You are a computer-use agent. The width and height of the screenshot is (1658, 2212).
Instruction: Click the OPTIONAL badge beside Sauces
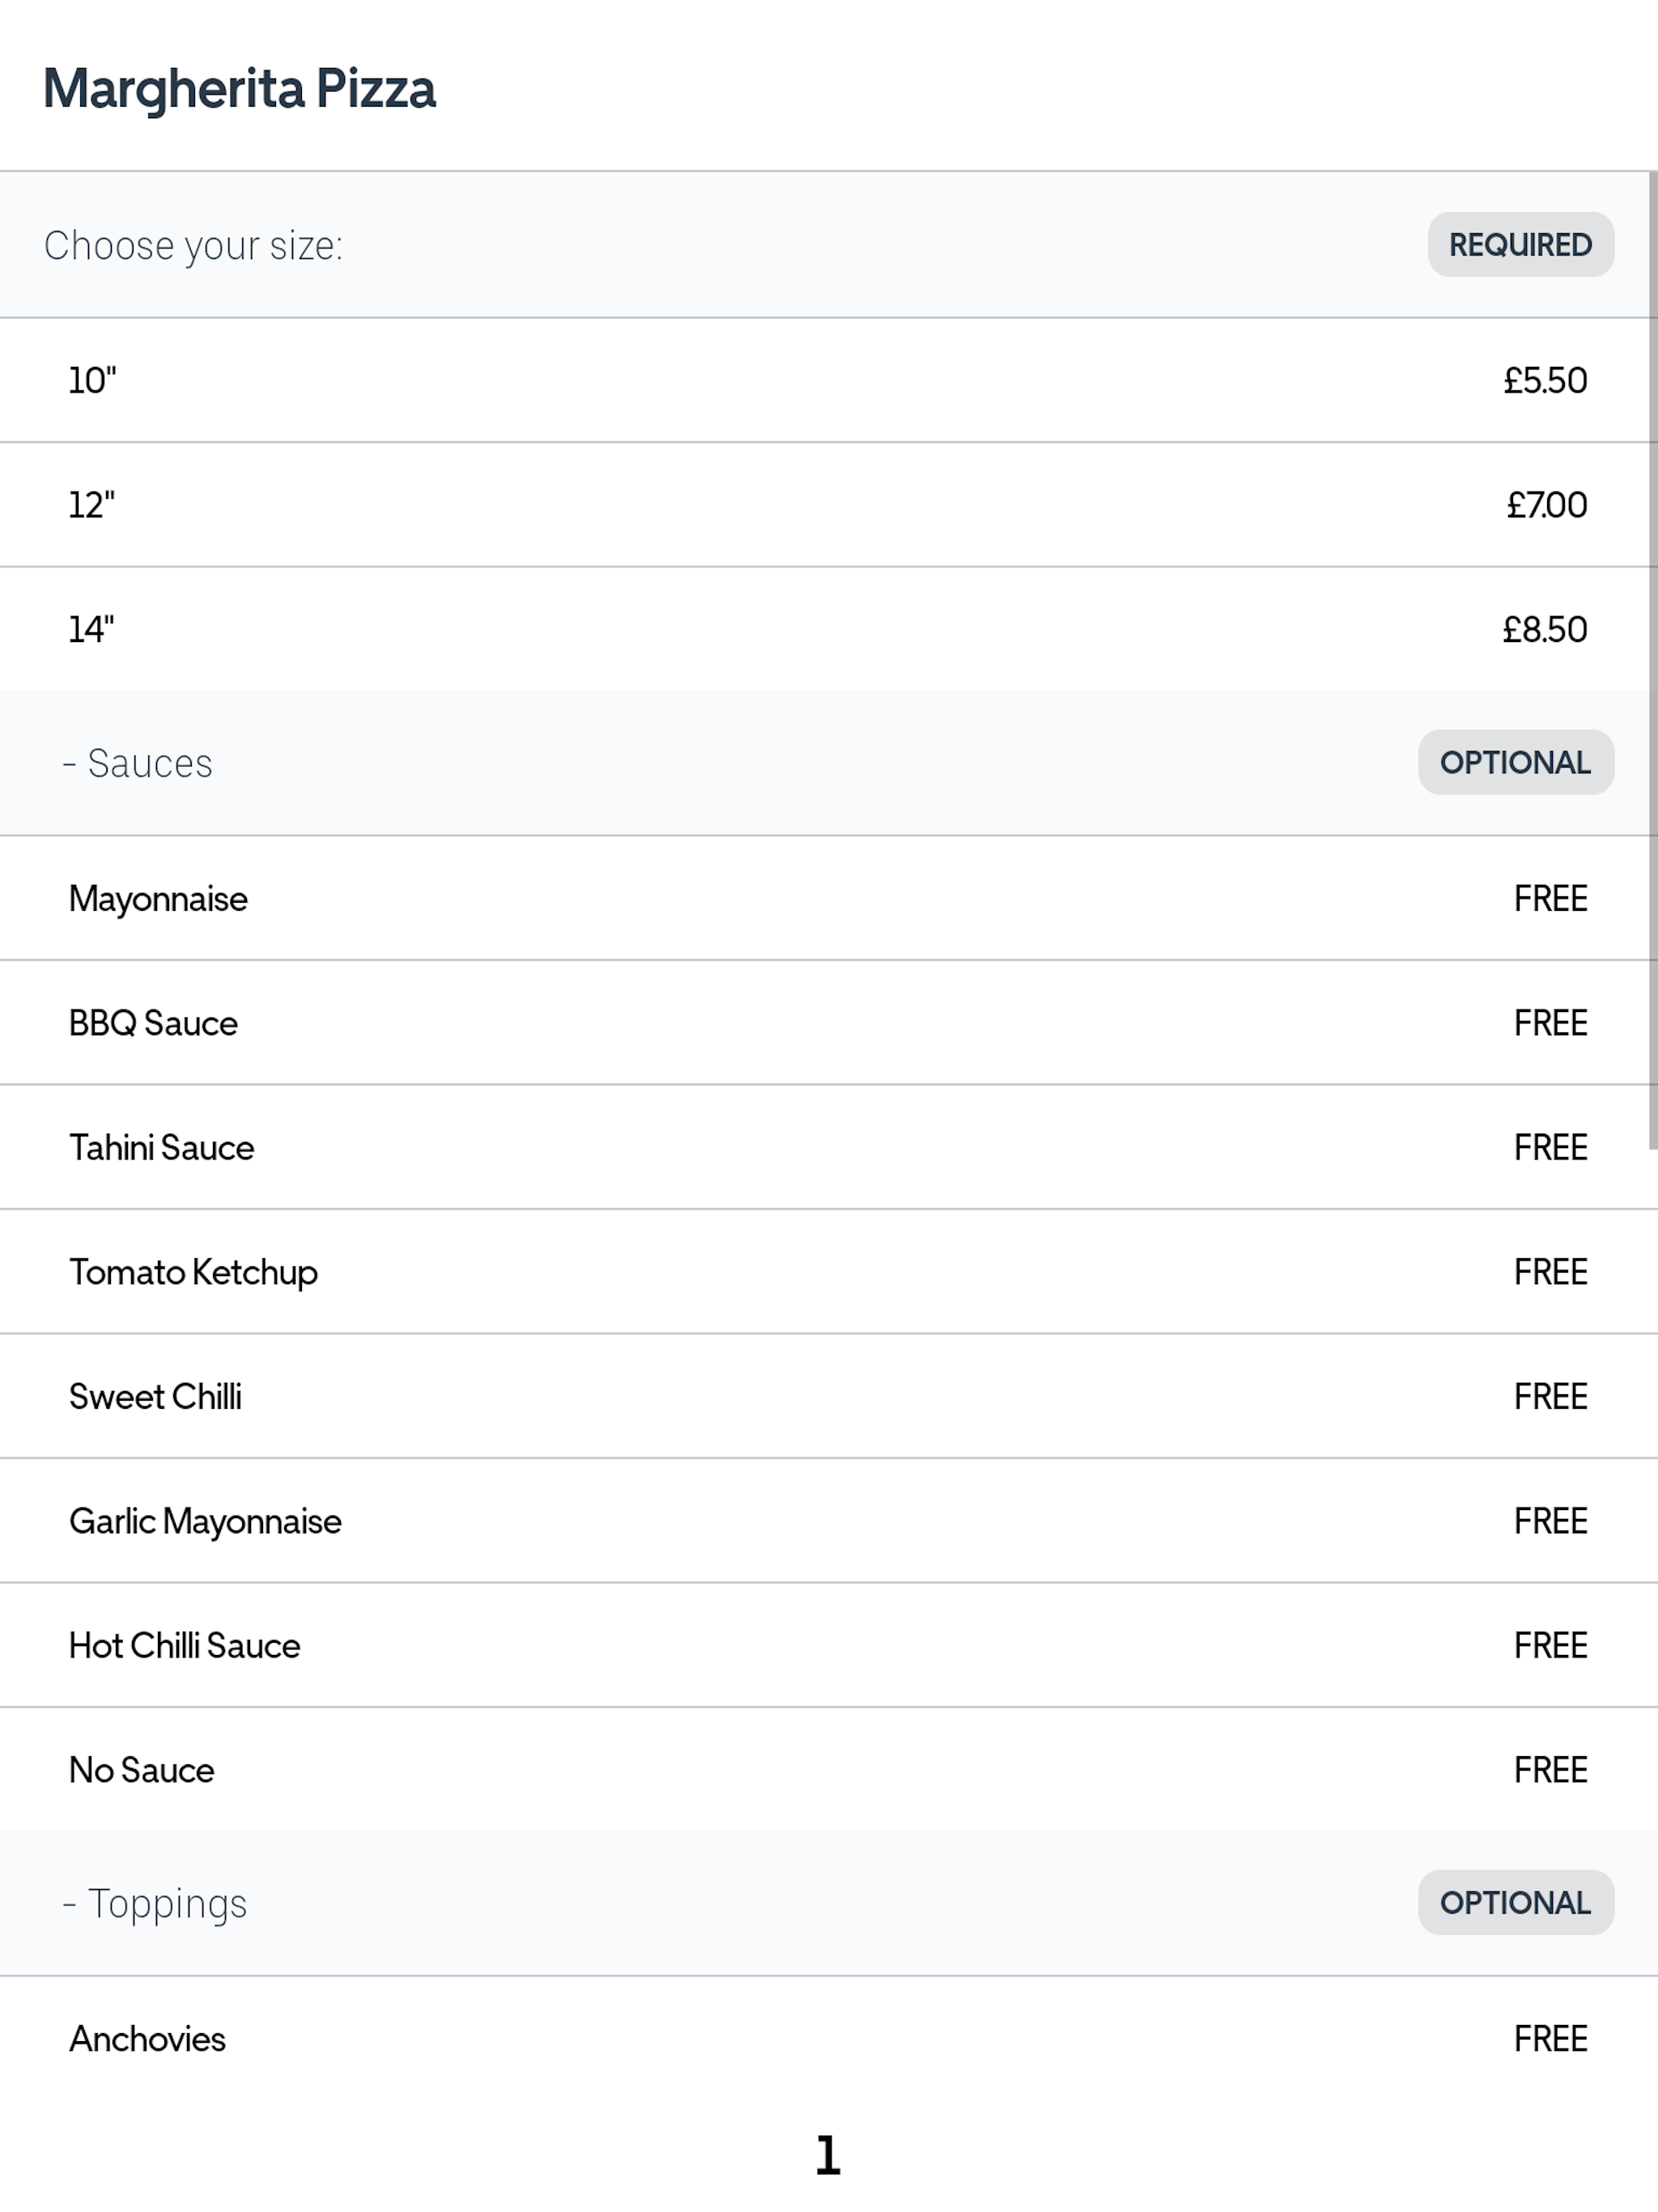tap(1515, 763)
